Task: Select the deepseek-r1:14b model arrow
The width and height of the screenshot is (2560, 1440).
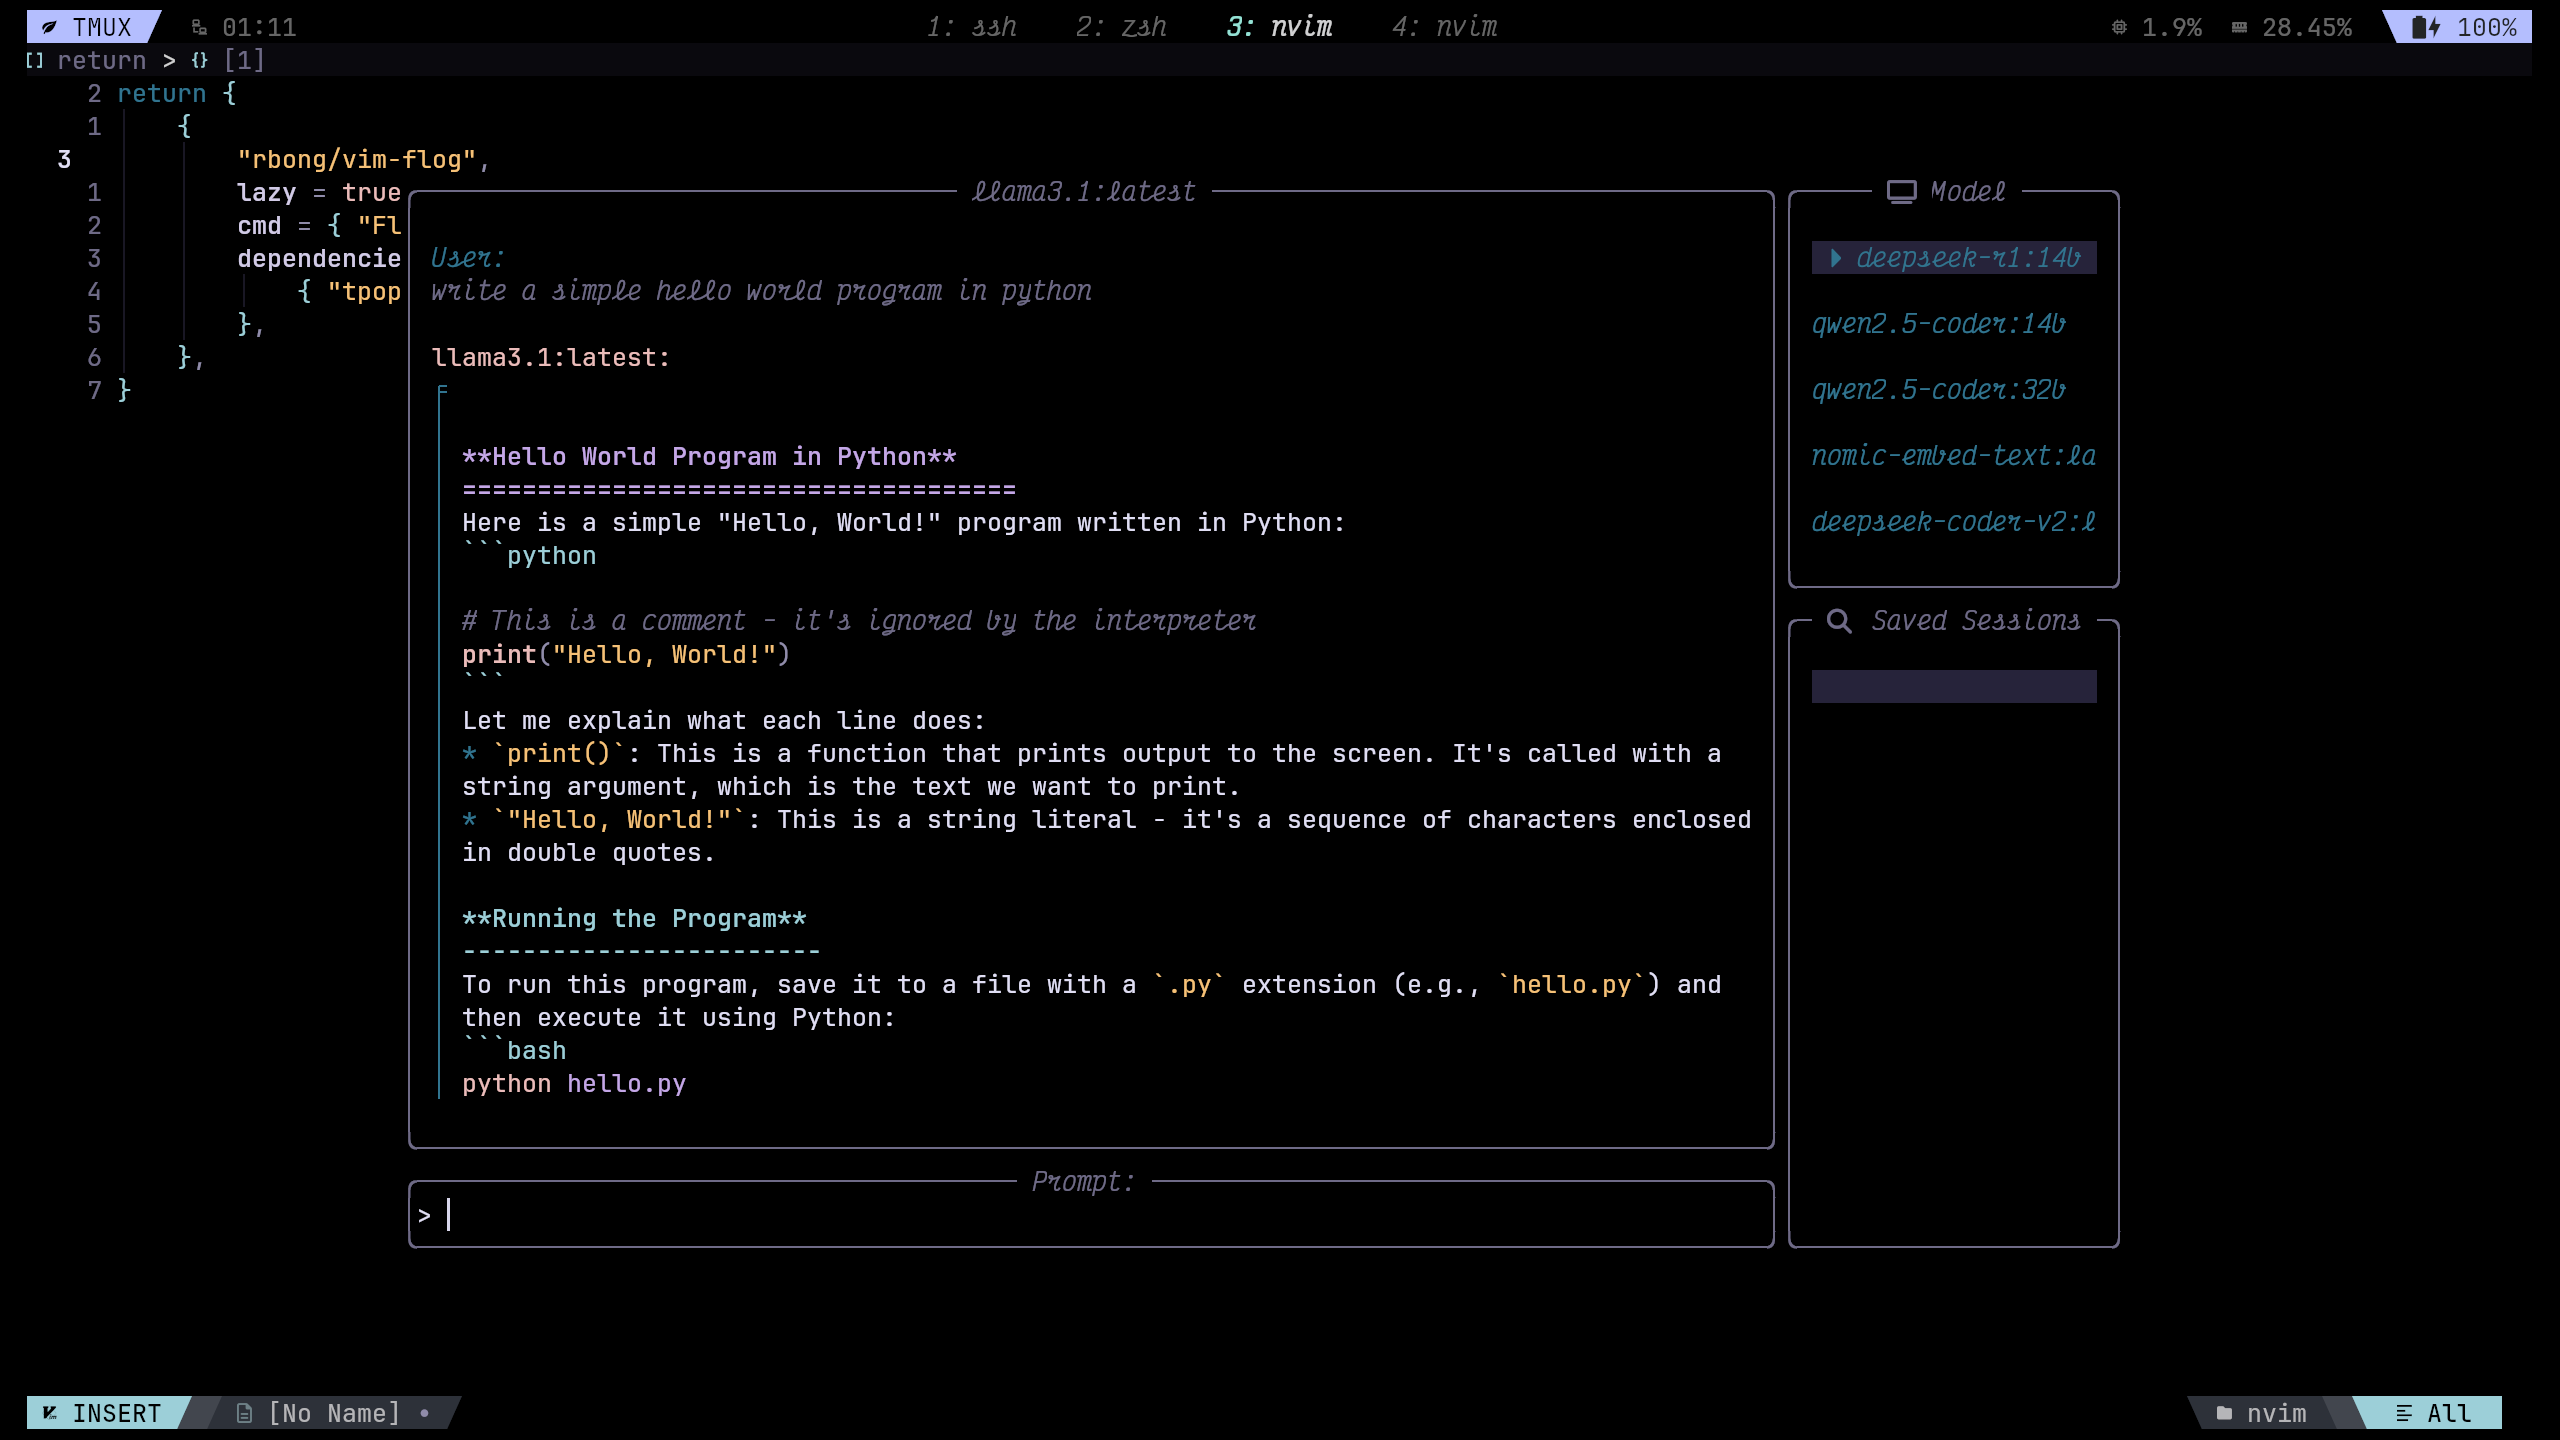Action: coord(1836,258)
